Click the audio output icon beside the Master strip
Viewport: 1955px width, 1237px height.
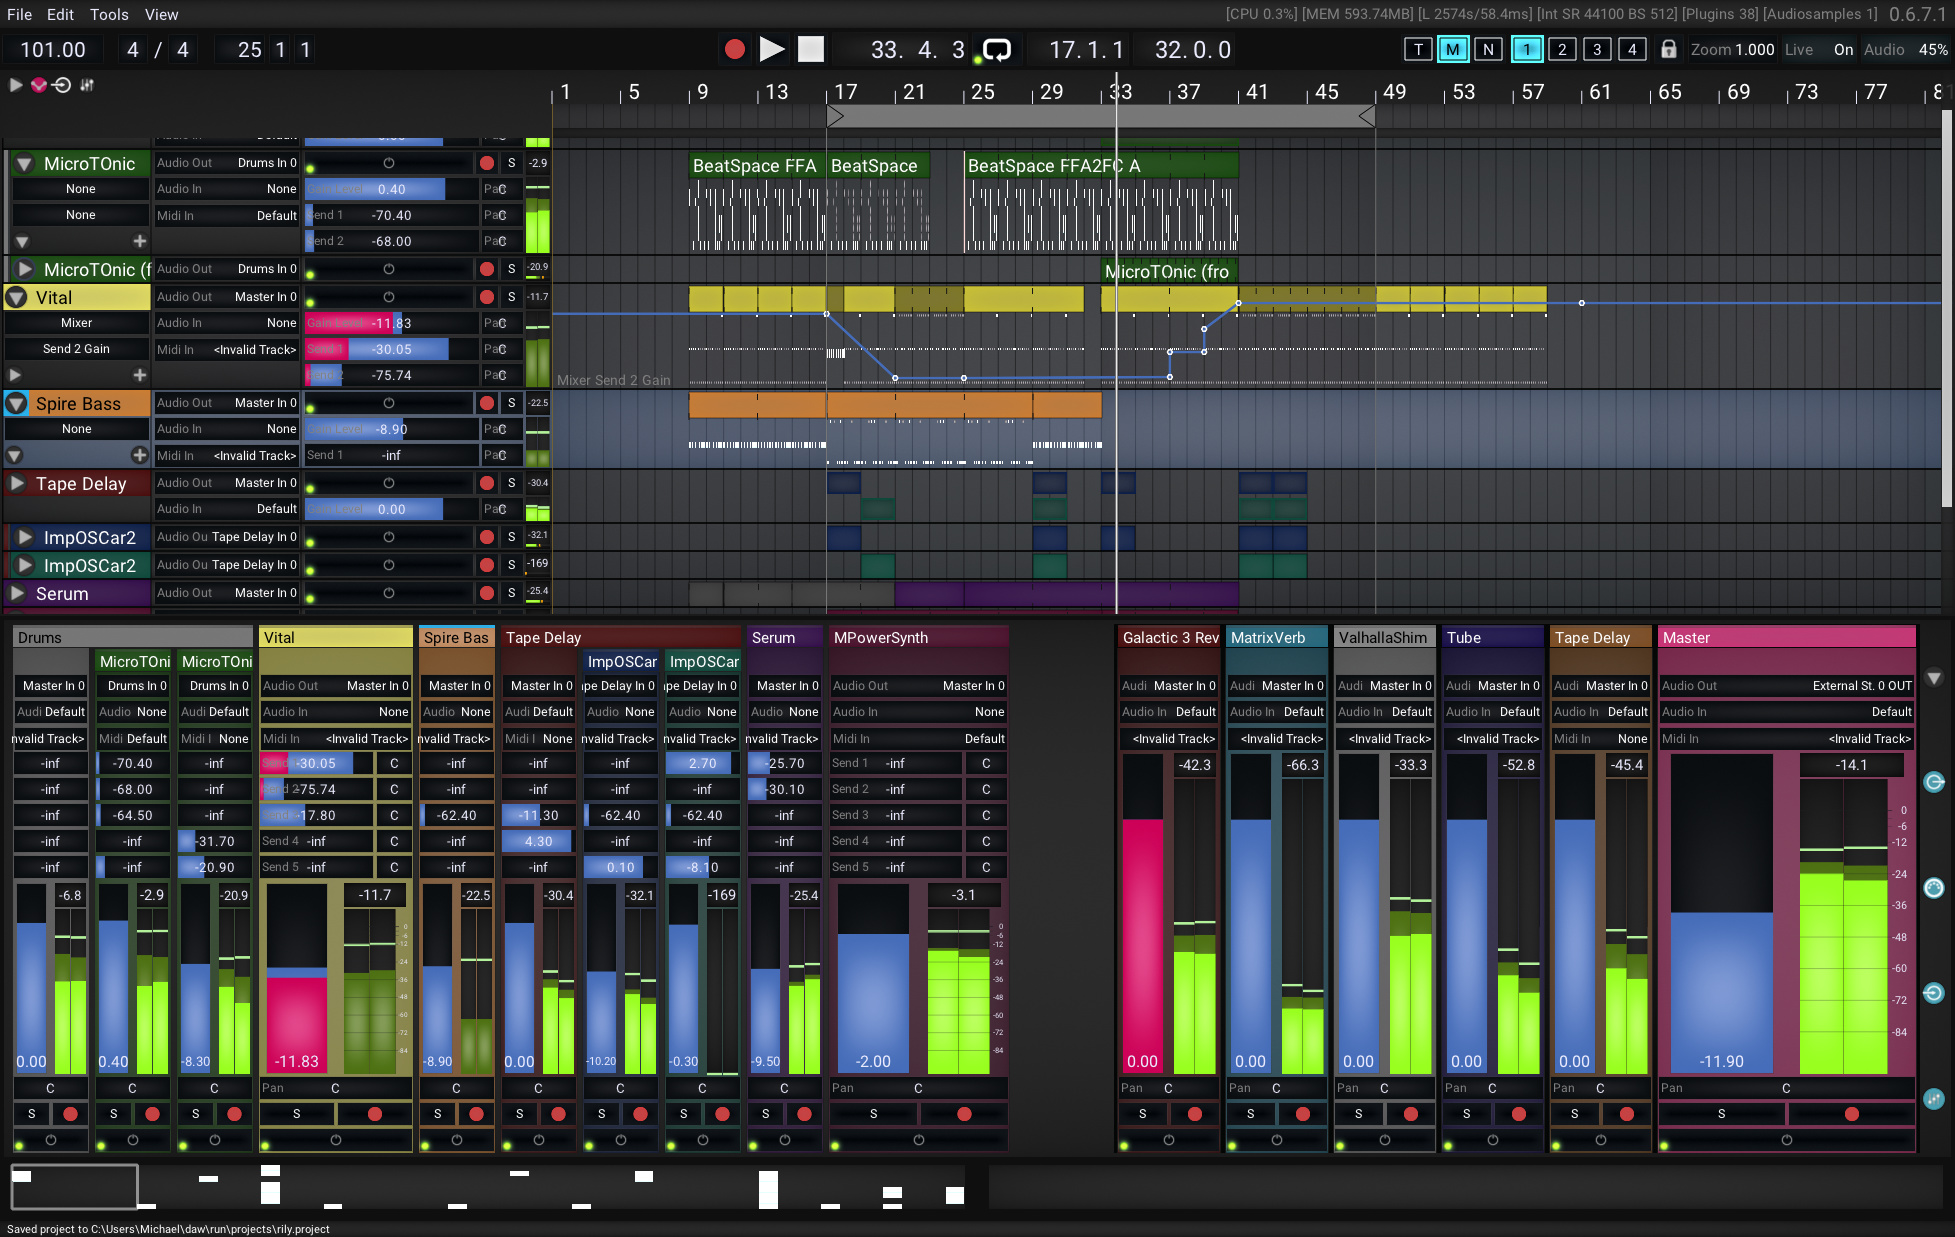tap(1934, 782)
